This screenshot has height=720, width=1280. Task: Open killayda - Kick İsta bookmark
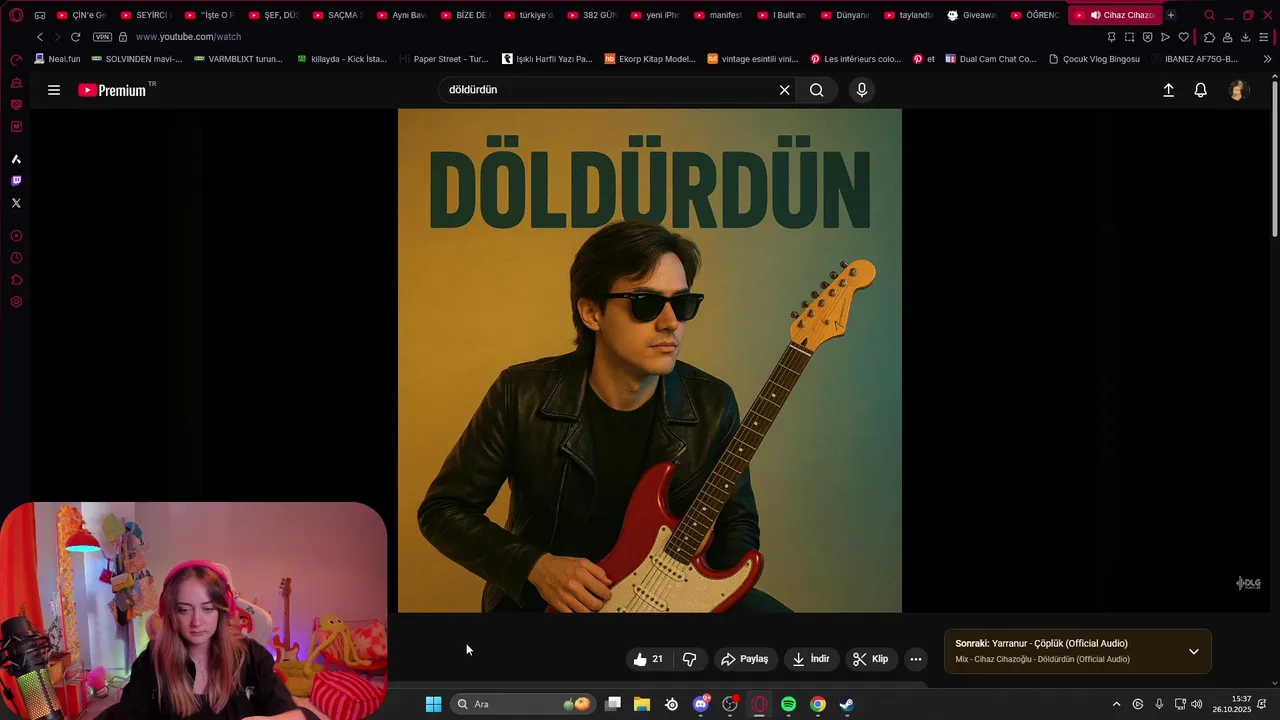coord(341,59)
